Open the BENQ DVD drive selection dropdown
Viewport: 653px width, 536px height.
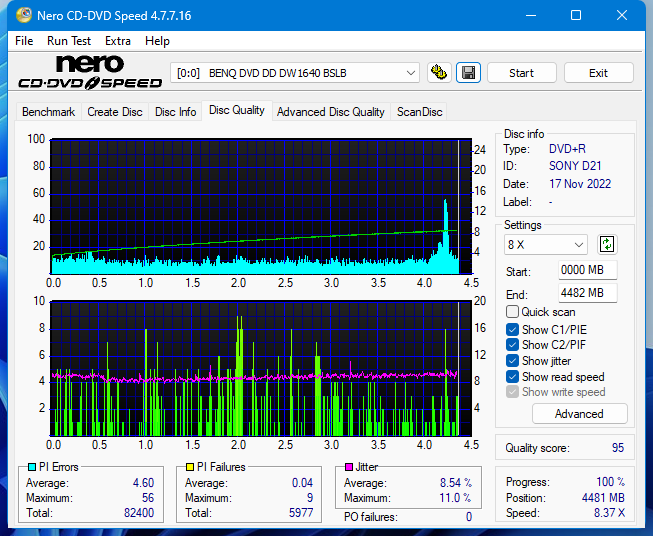click(x=295, y=73)
